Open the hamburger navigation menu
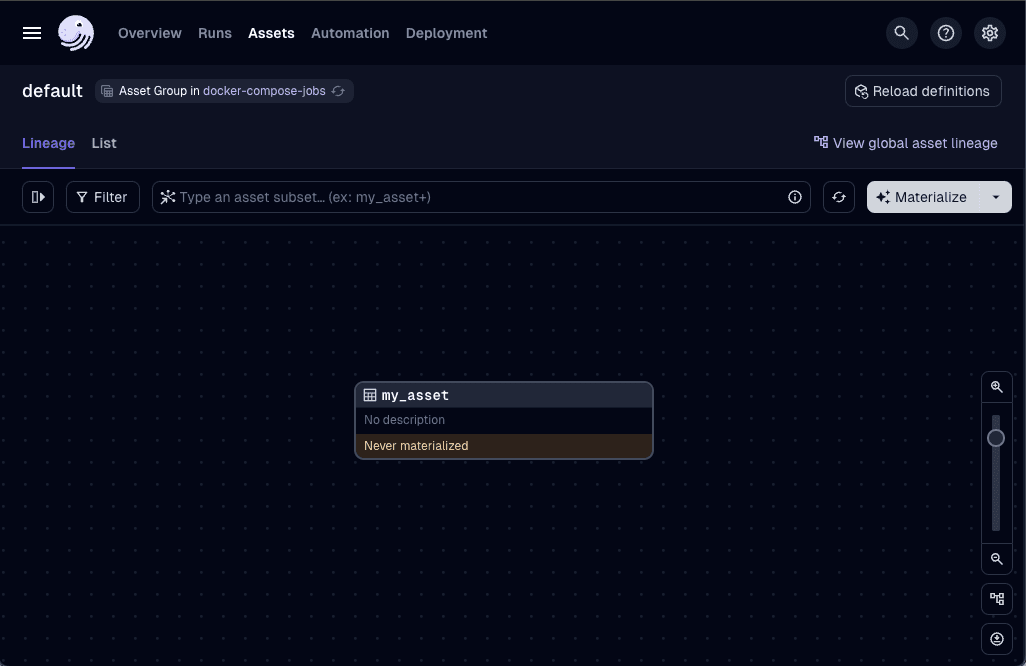Screen dimensions: 1026x666 click(31, 33)
